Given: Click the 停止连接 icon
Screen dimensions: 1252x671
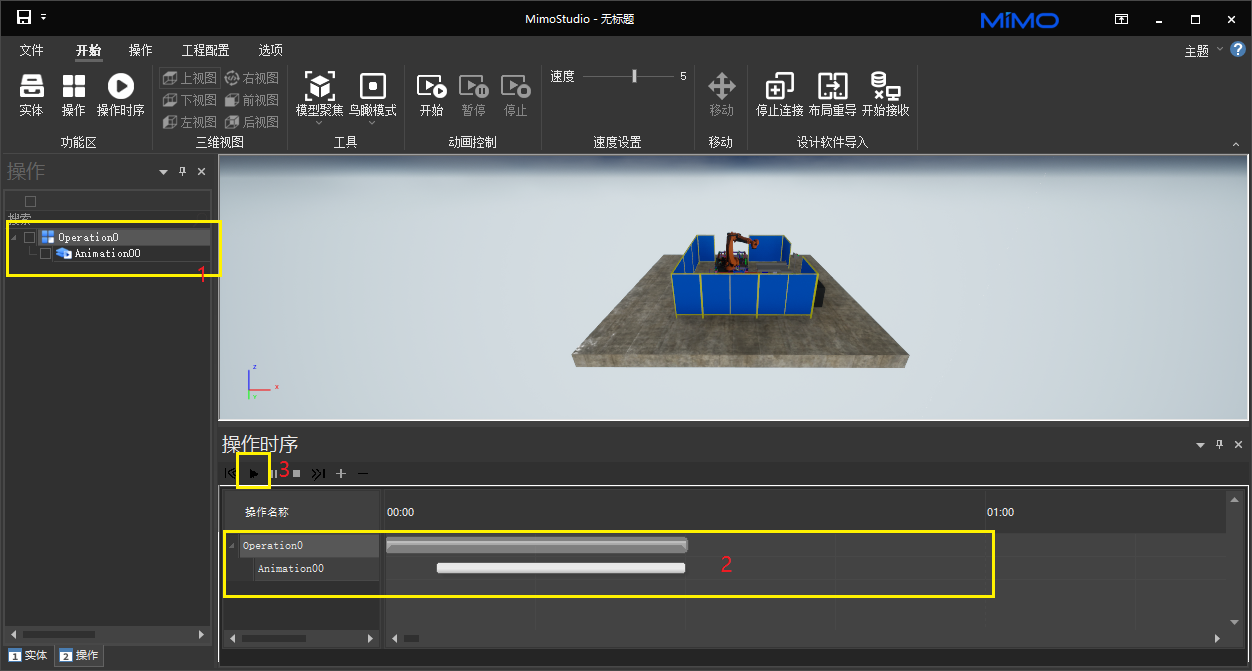Looking at the screenshot, I should [779, 87].
